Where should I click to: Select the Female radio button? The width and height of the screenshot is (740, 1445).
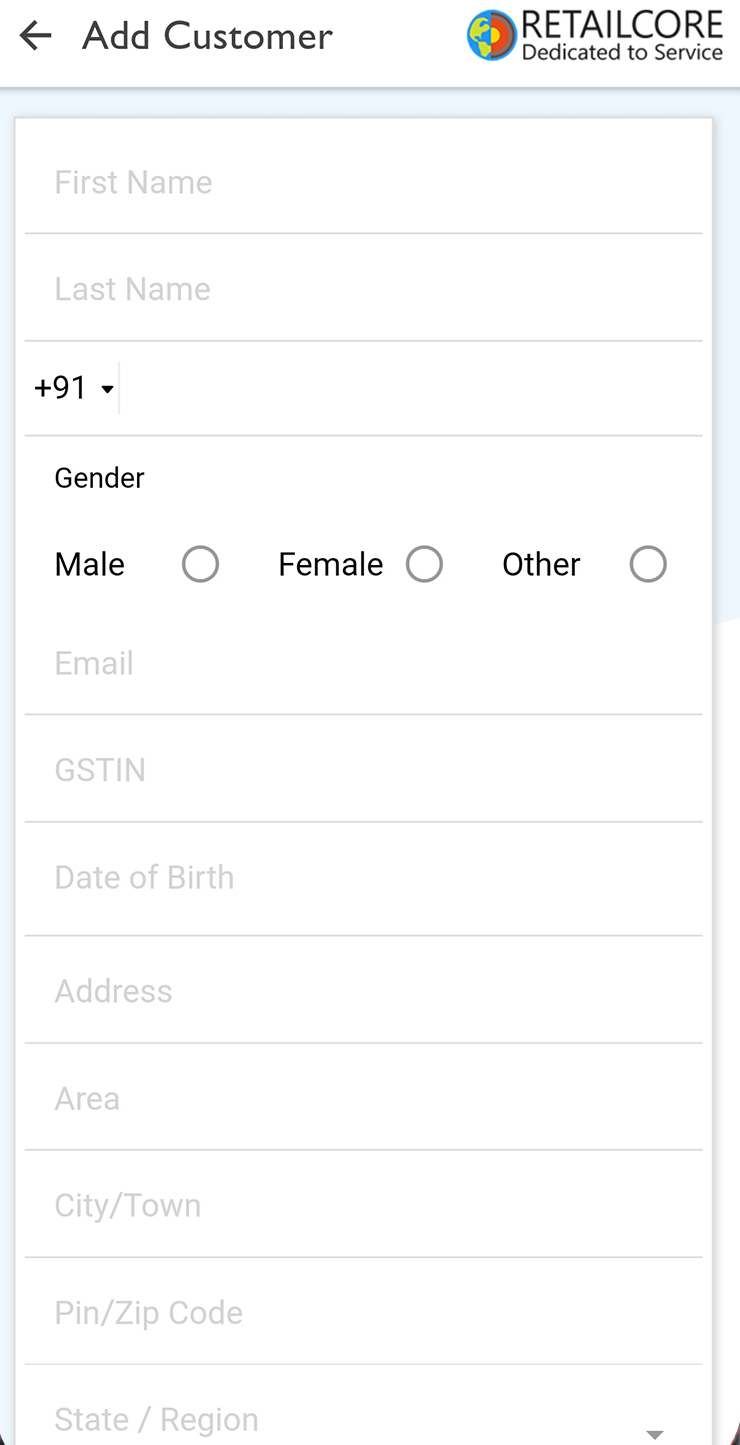point(424,564)
